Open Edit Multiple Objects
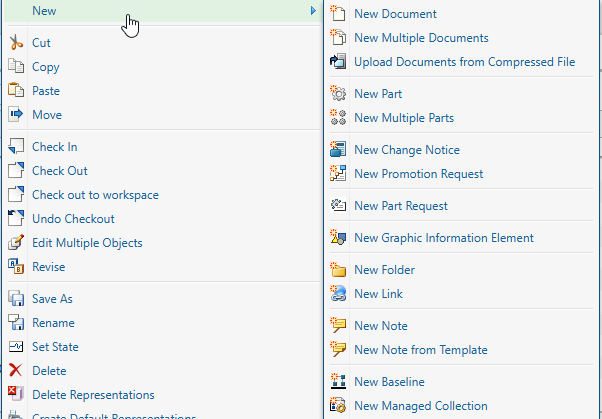 [87, 243]
